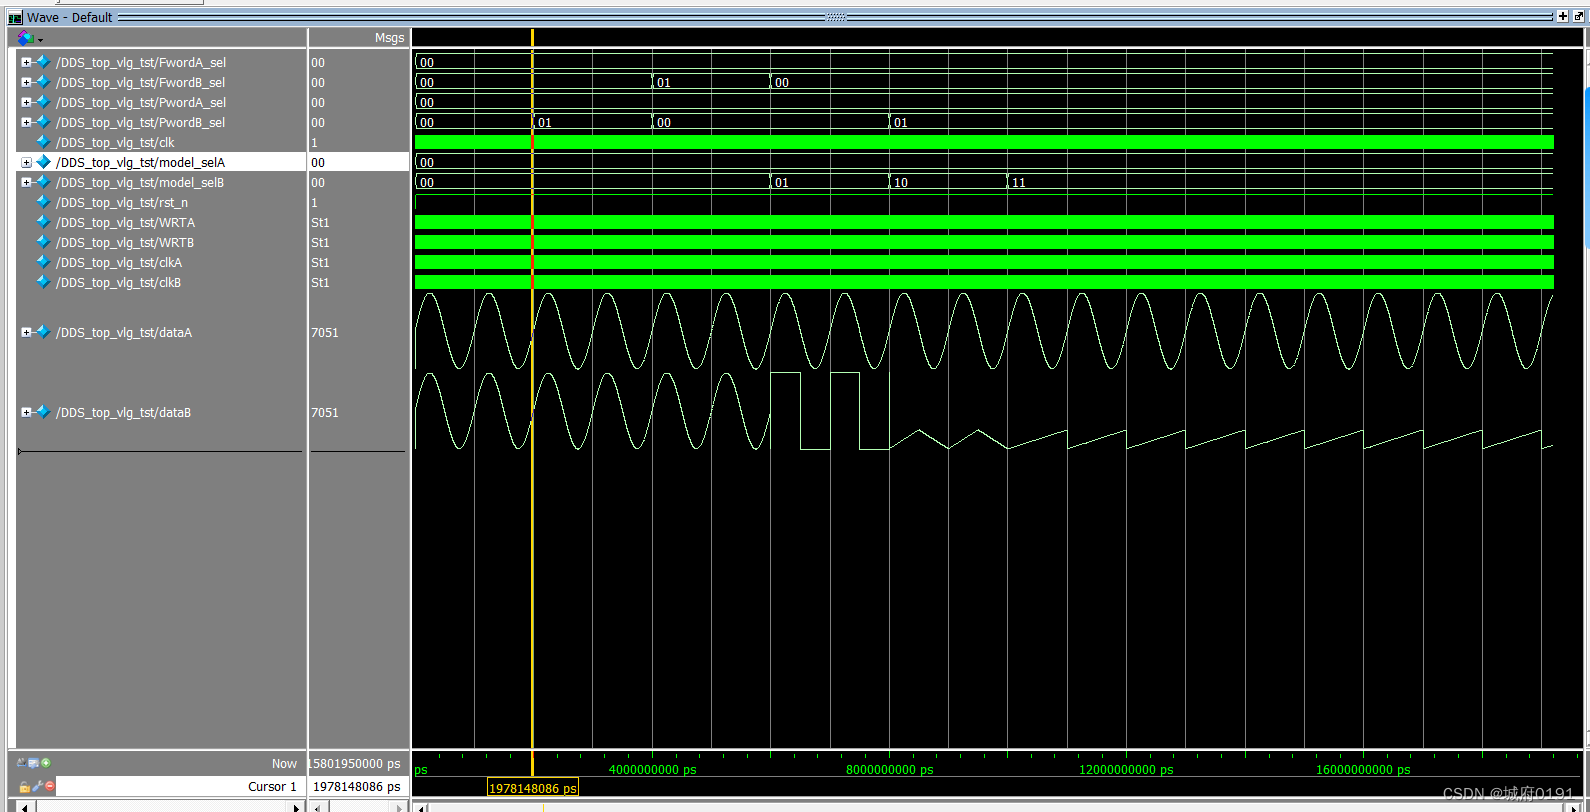Viewport: 1590px width, 812px height.
Task: Click the WRTA signal diamond icon
Action: point(43,222)
